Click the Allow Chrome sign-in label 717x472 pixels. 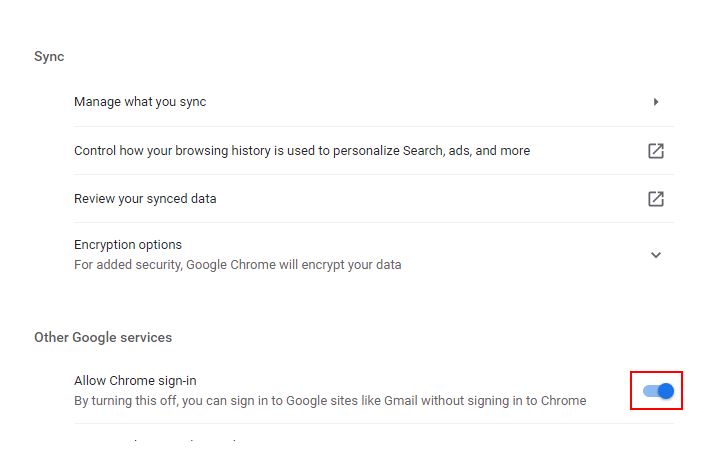click(135, 381)
